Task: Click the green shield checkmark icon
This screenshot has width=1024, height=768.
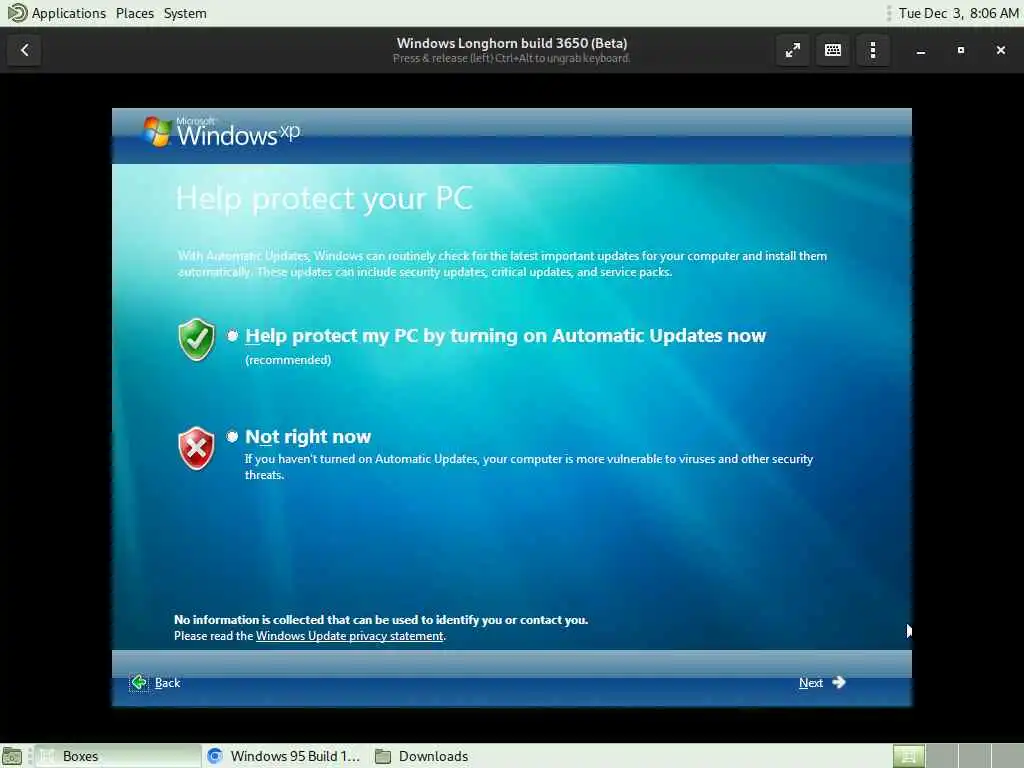Action: pos(197,340)
